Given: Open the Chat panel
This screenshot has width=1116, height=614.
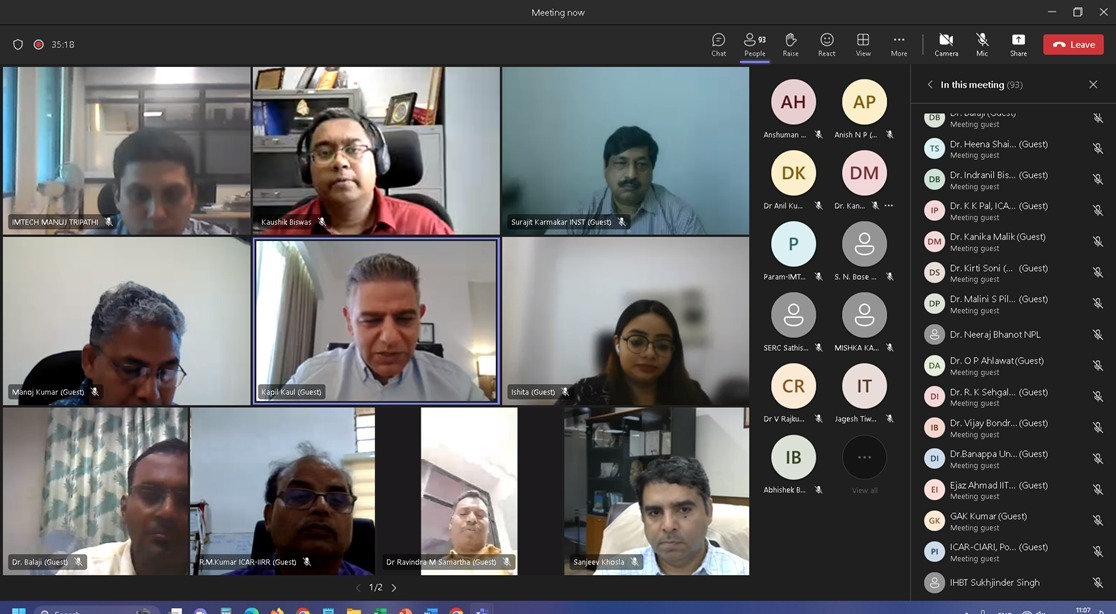Looking at the screenshot, I should click(718, 44).
